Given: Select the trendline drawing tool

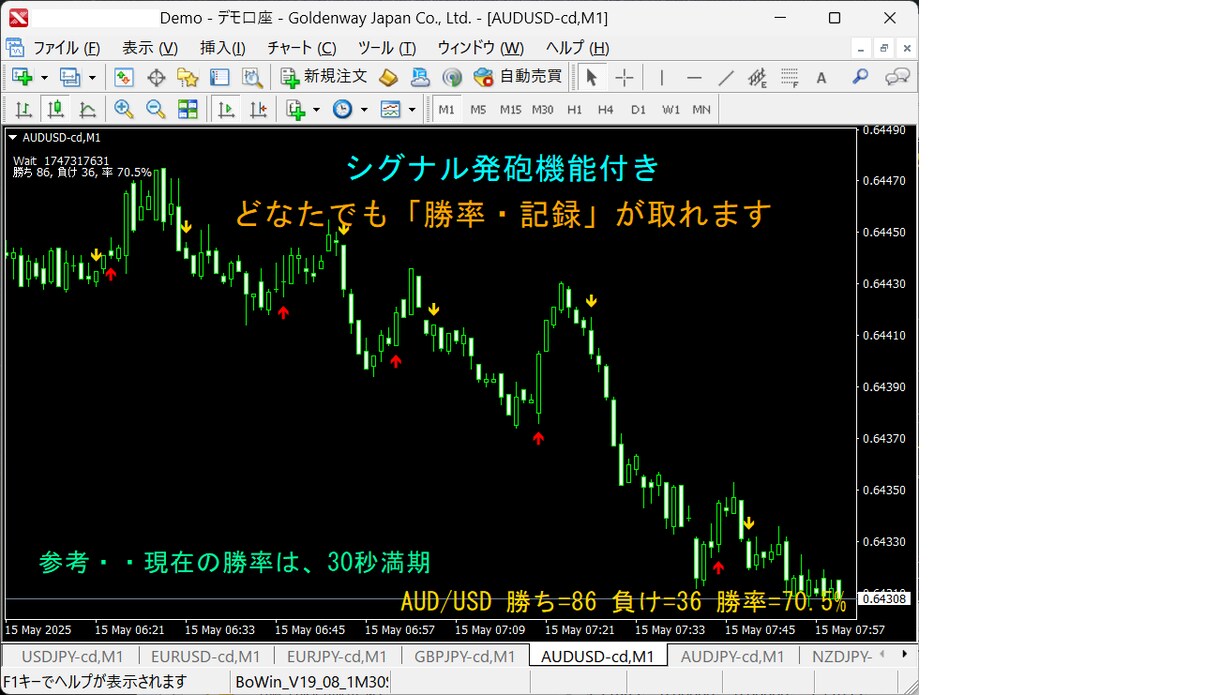Looking at the screenshot, I should point(727,77).
